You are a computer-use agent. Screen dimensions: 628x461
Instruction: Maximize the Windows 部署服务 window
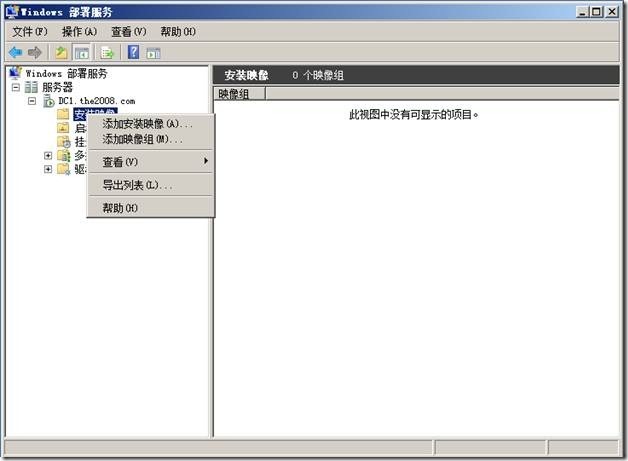(x=596, y=12)
